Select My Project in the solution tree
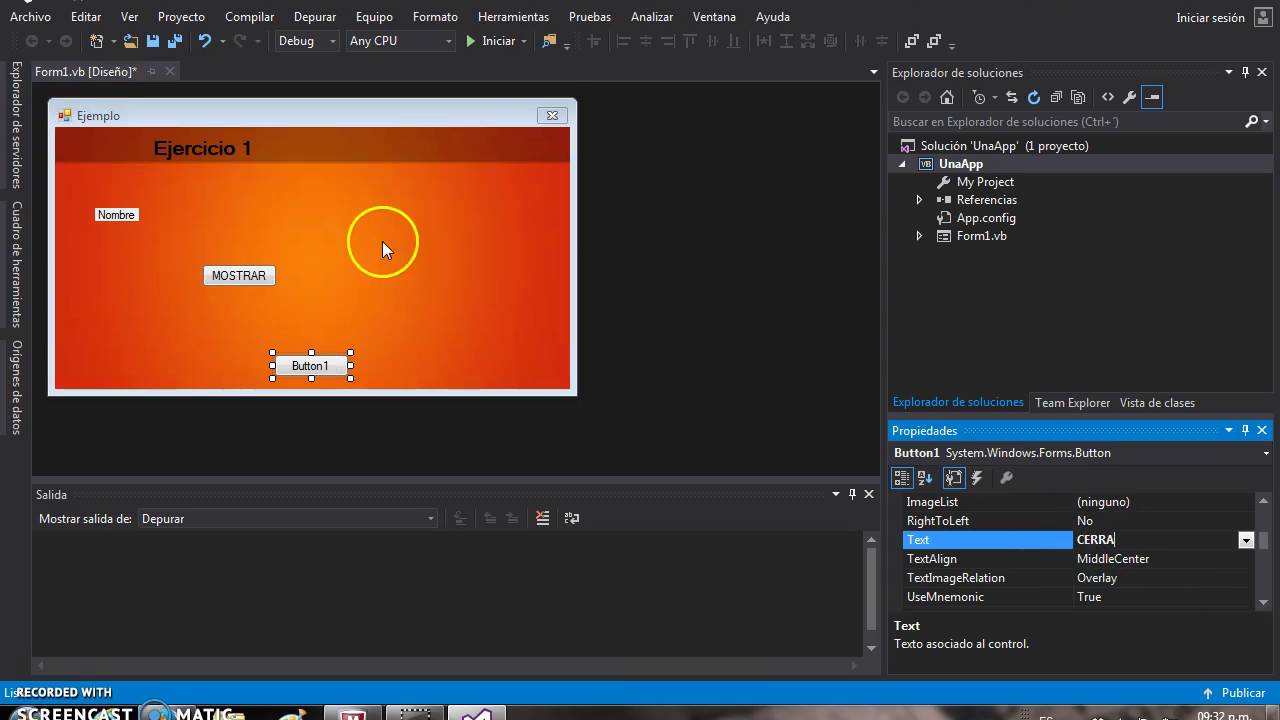The image size is (1280, 720). click(985, 182)
